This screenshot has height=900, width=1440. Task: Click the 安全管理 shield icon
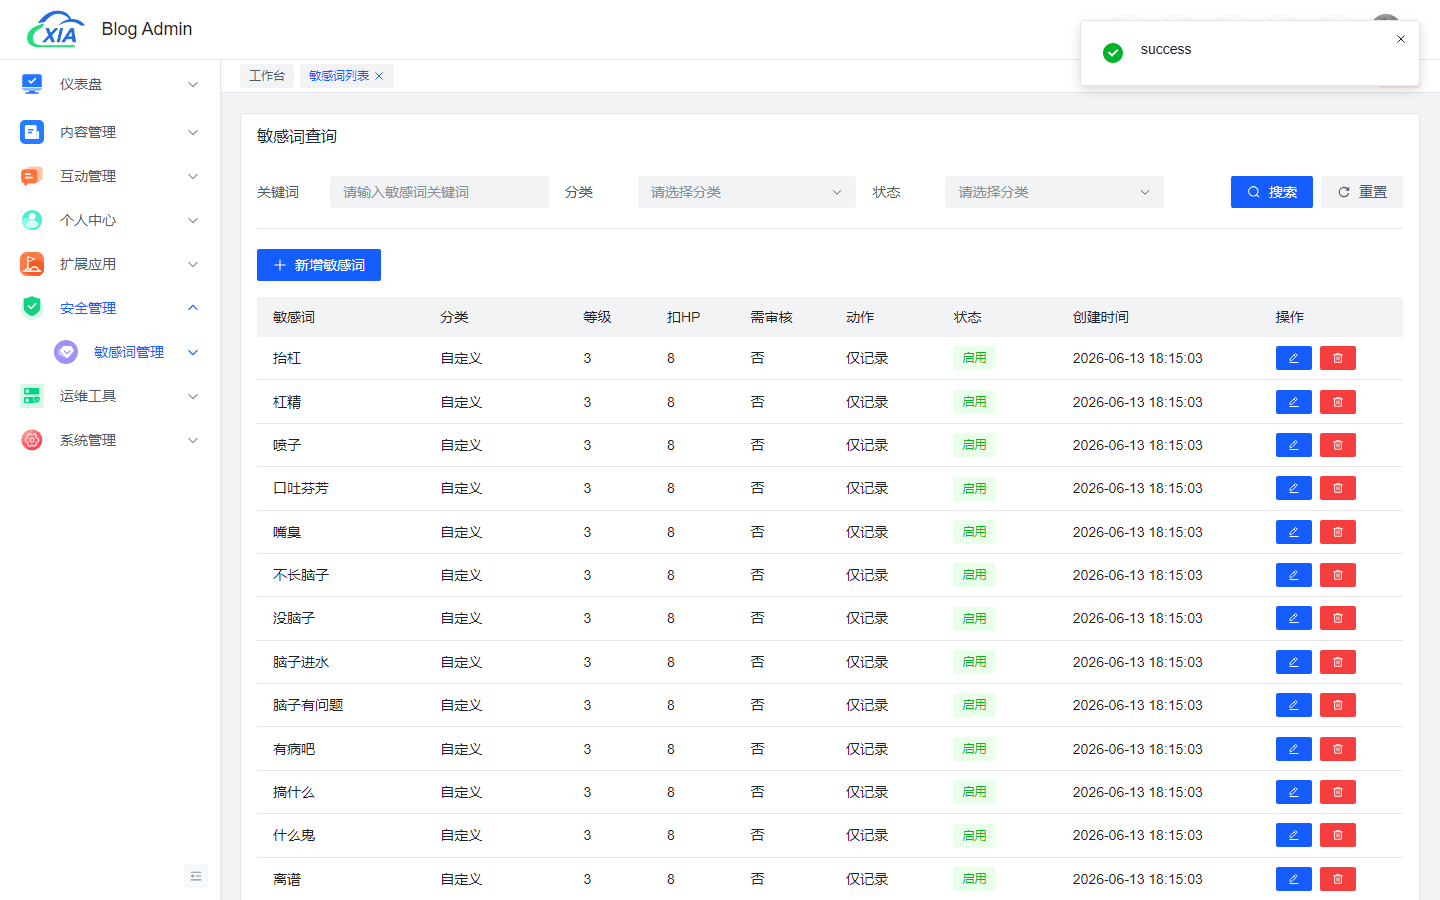coord(32,307)
